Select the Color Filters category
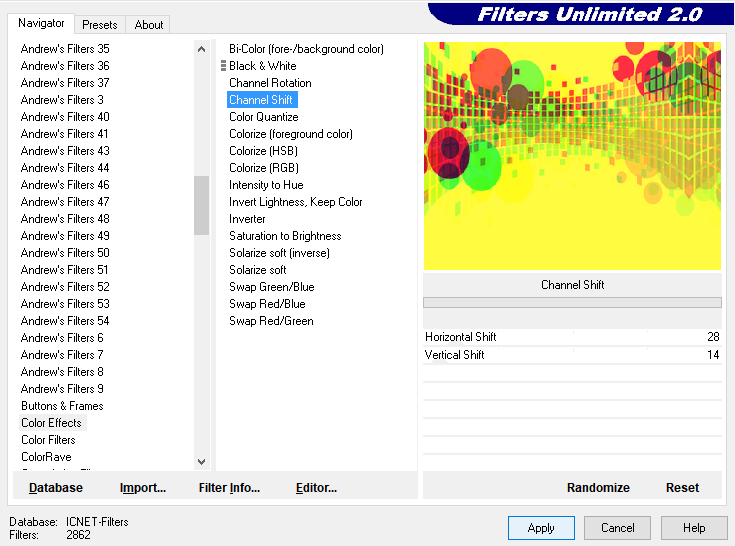The height and width of the screenshot is (546, 735). pyautogui.click(x=48, y=440)
